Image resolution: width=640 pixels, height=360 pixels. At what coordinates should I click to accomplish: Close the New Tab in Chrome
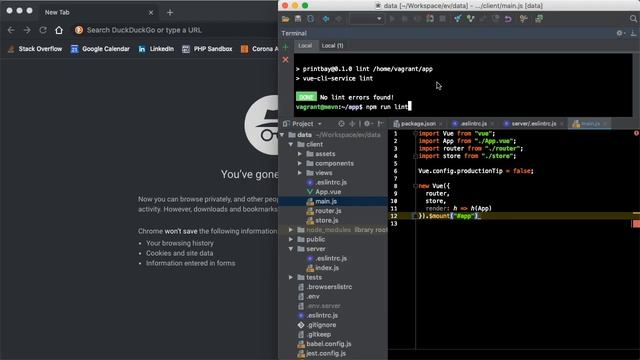click(151, 13)
